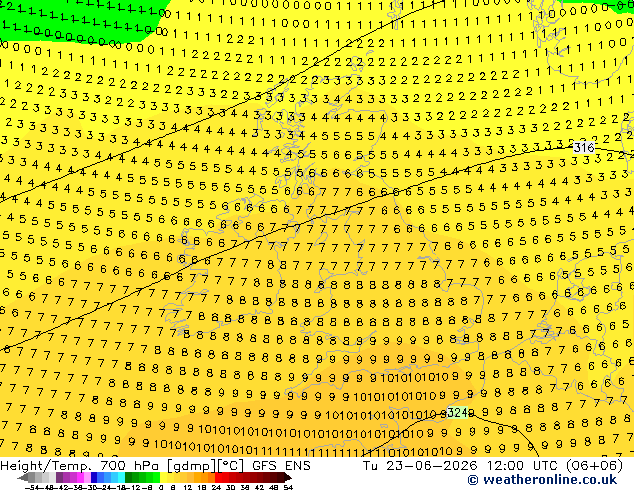Image resolution: width=634 pixels, height=490 pixels.
Task: Click the Height/Temp. 700 hPa title text
Action: pyautogui.click(x=82, y=466)
